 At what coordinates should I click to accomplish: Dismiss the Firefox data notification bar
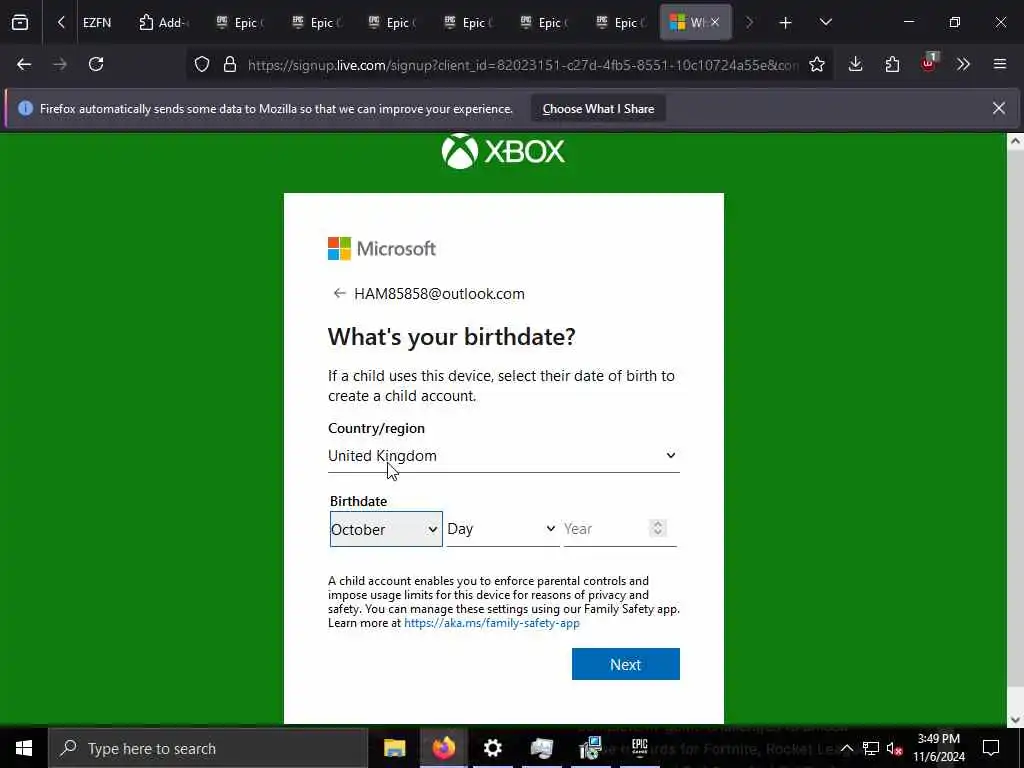[999, 108]
